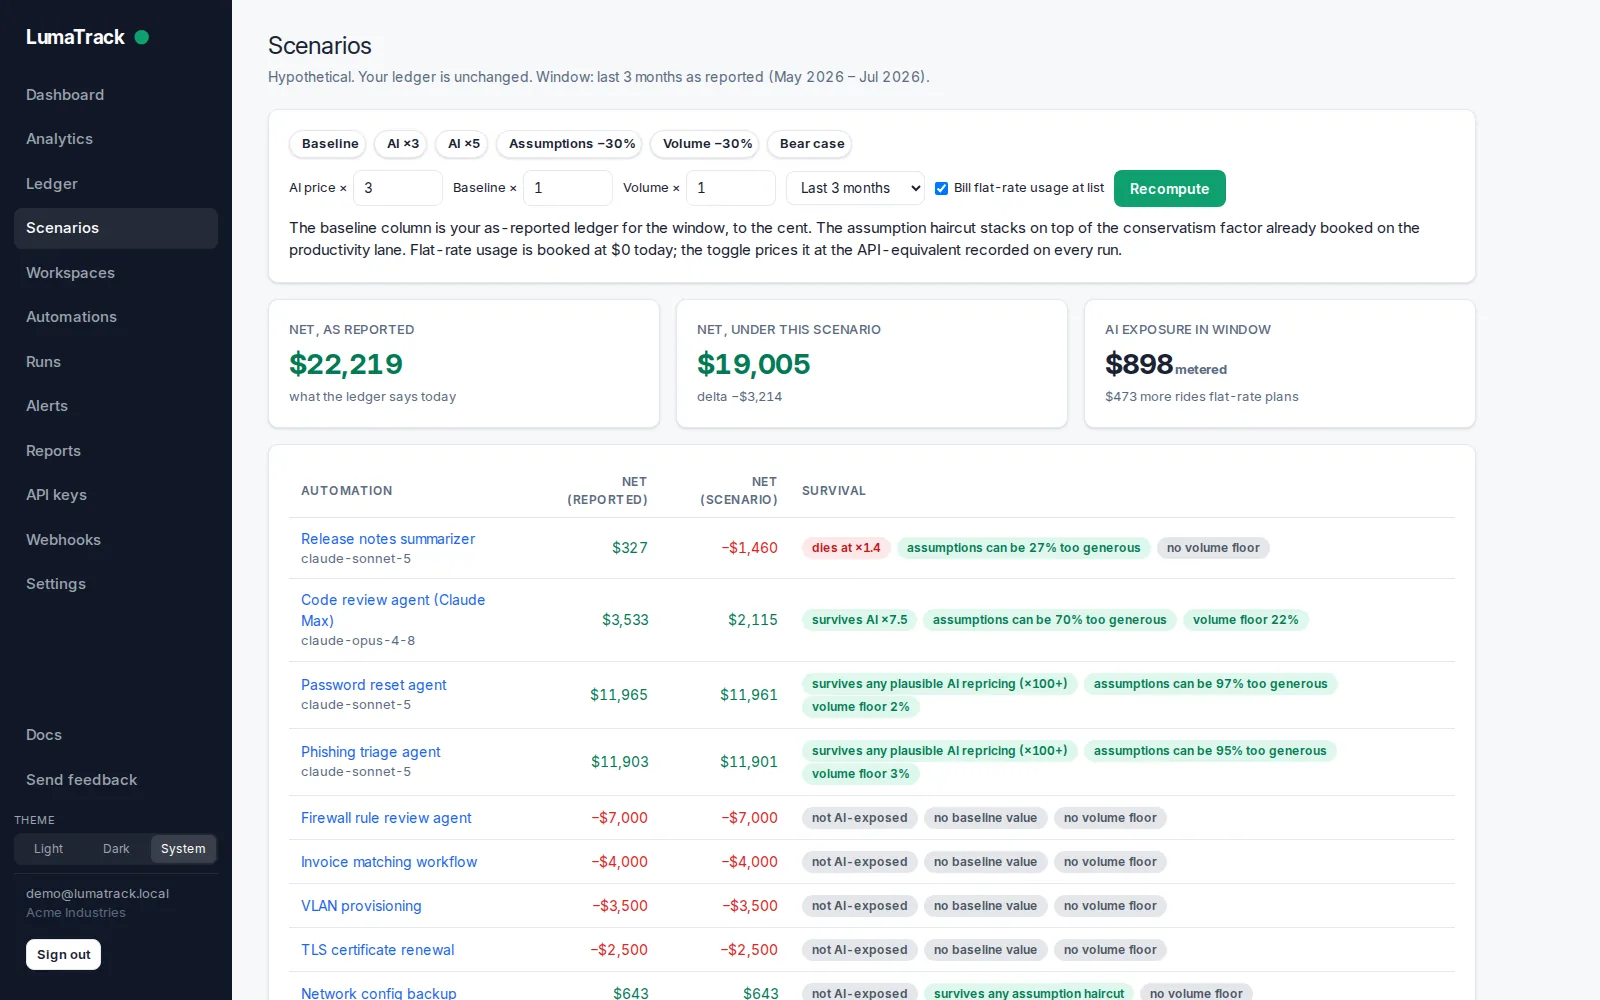This screenshot has height=1000, width=1600.
Task: Click the $3,533 reported net cell
Action: 625,620
